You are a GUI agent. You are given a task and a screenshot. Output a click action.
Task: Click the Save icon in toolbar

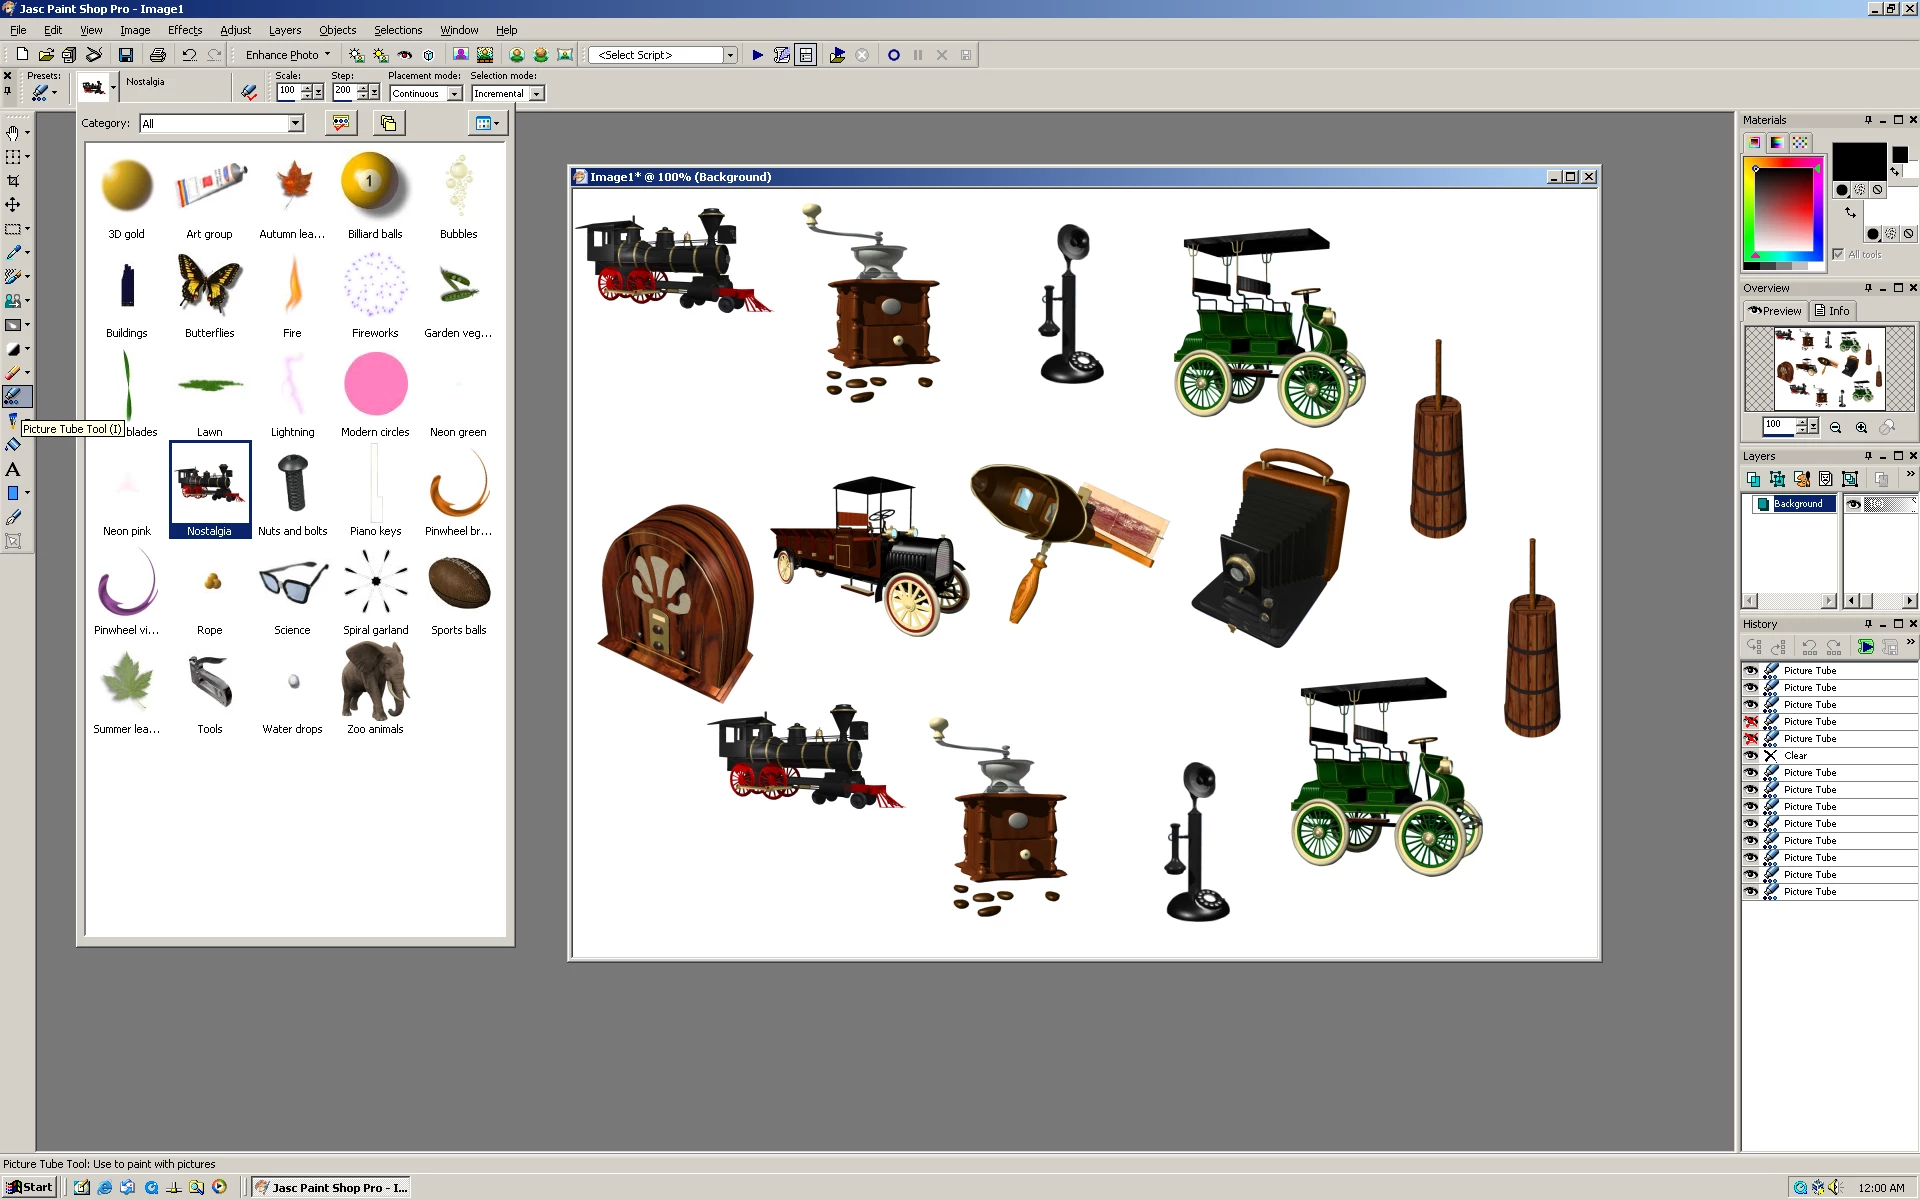point(126,55)
